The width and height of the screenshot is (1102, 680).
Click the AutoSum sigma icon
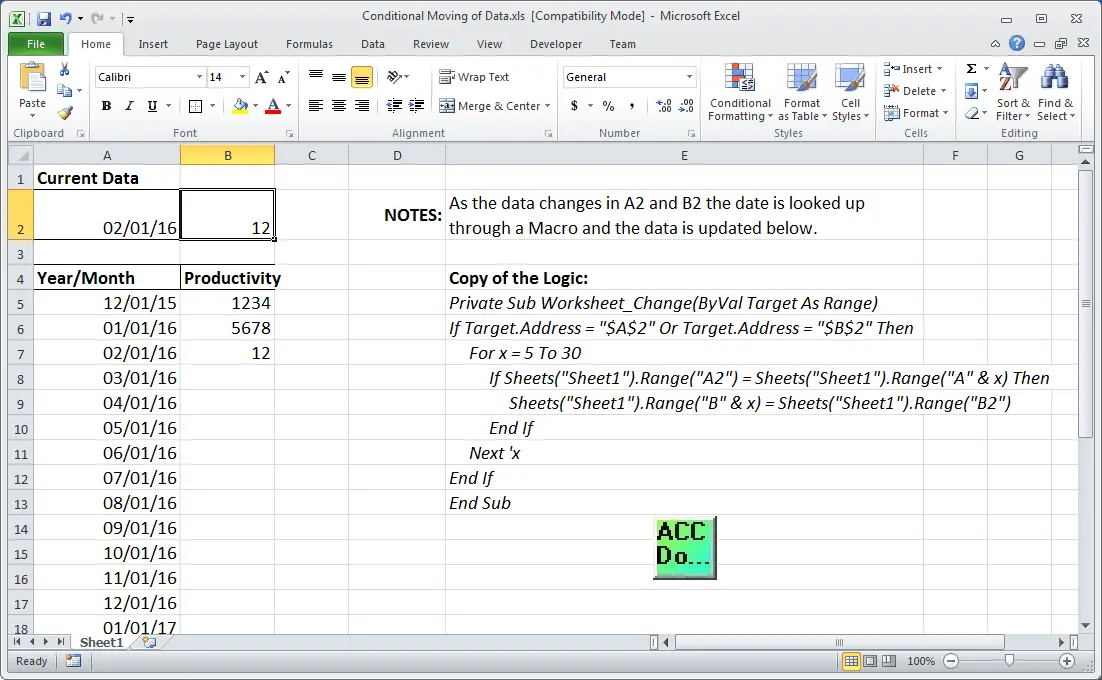(x=971, y=69)
